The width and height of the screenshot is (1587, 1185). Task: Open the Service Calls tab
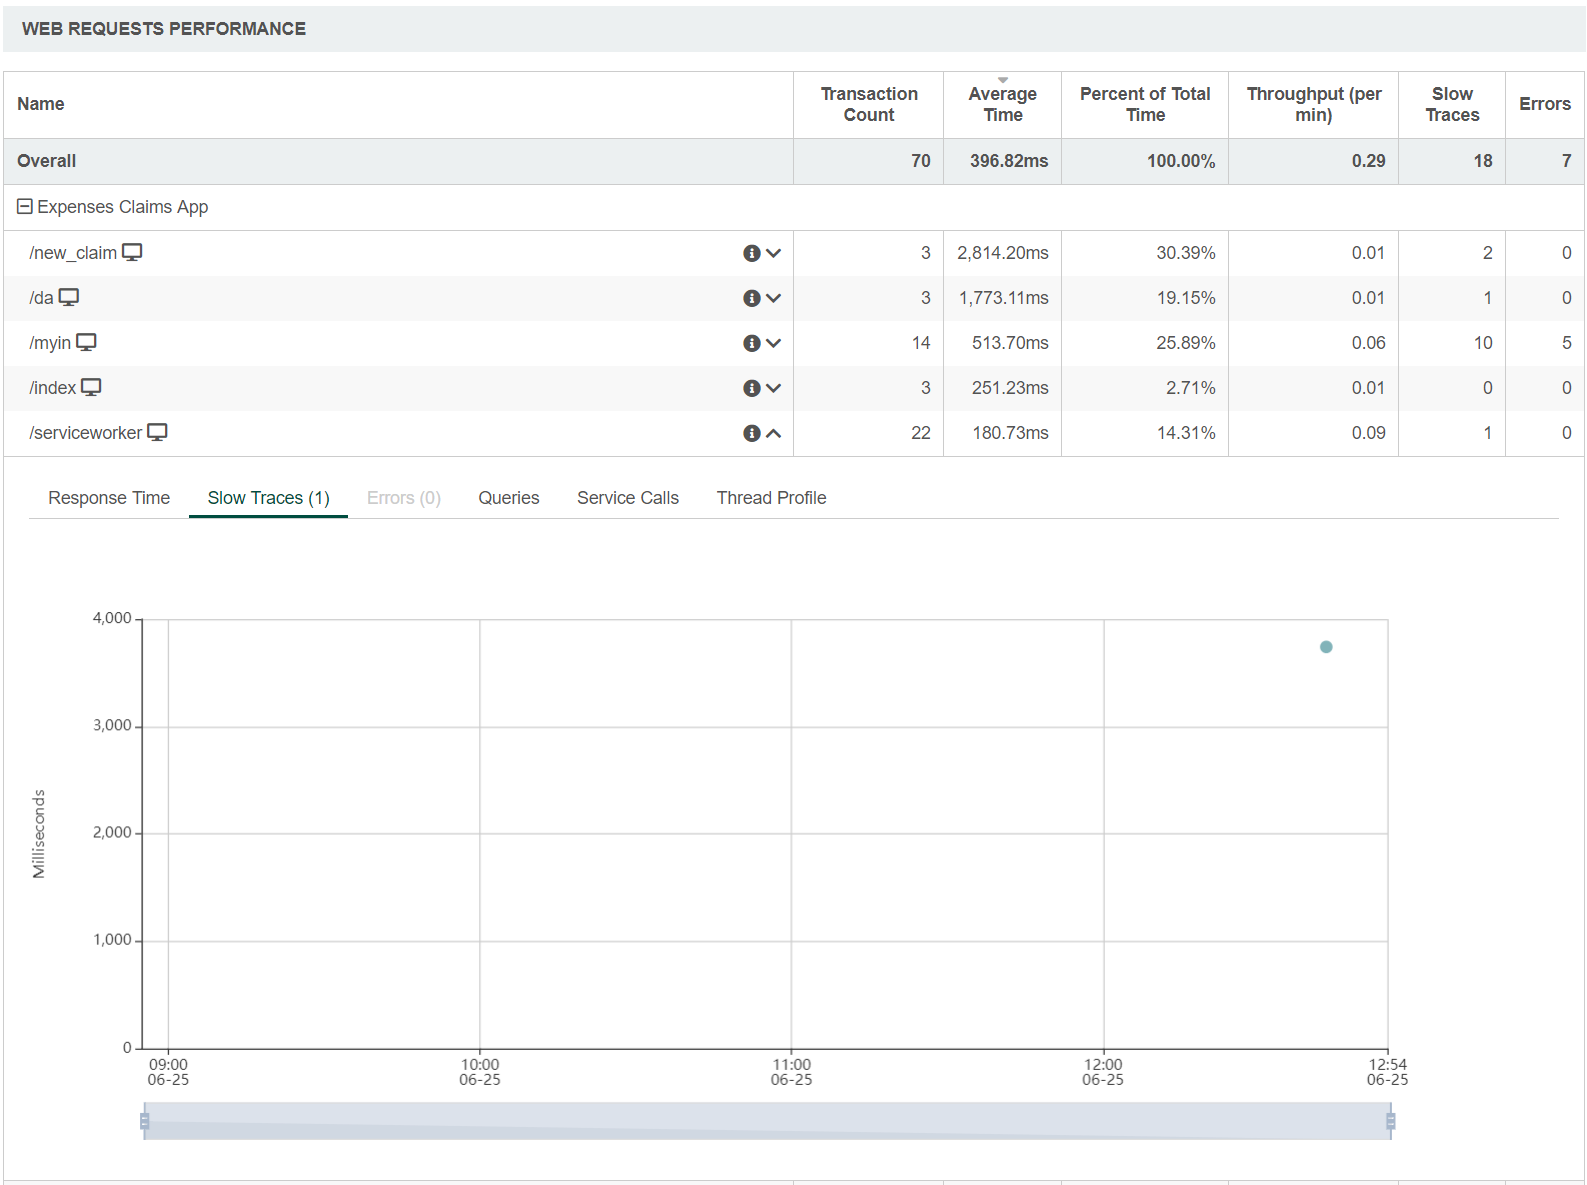pyautogui.click(x=627, y=498)
